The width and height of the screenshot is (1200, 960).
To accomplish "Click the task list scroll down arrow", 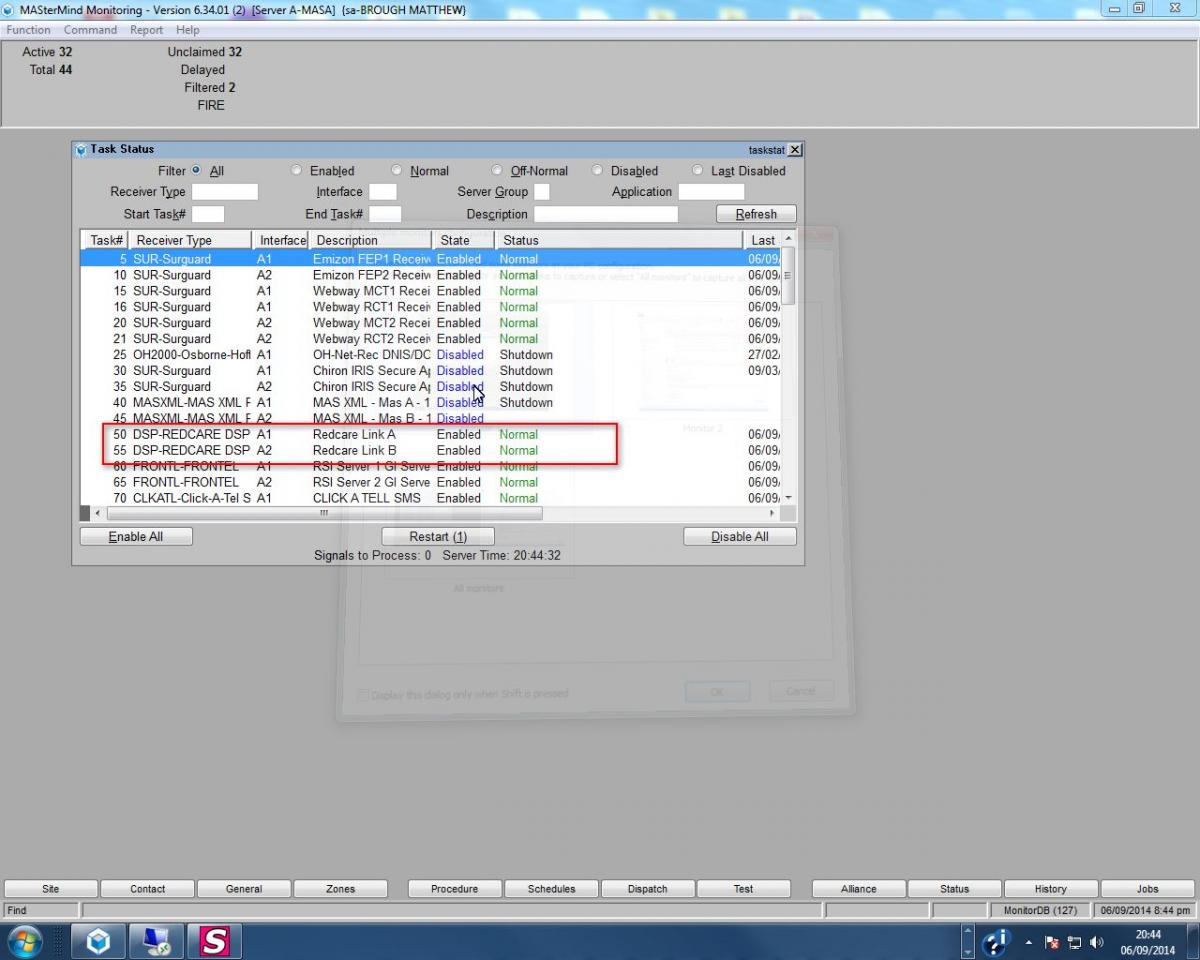I will click(788, 497).
